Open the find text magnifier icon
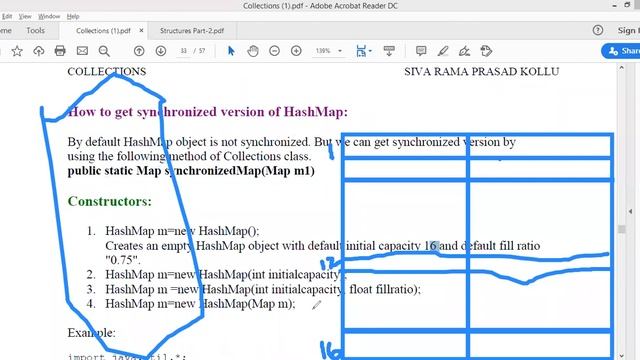This screenshot has width=640, height=360. 104,51
